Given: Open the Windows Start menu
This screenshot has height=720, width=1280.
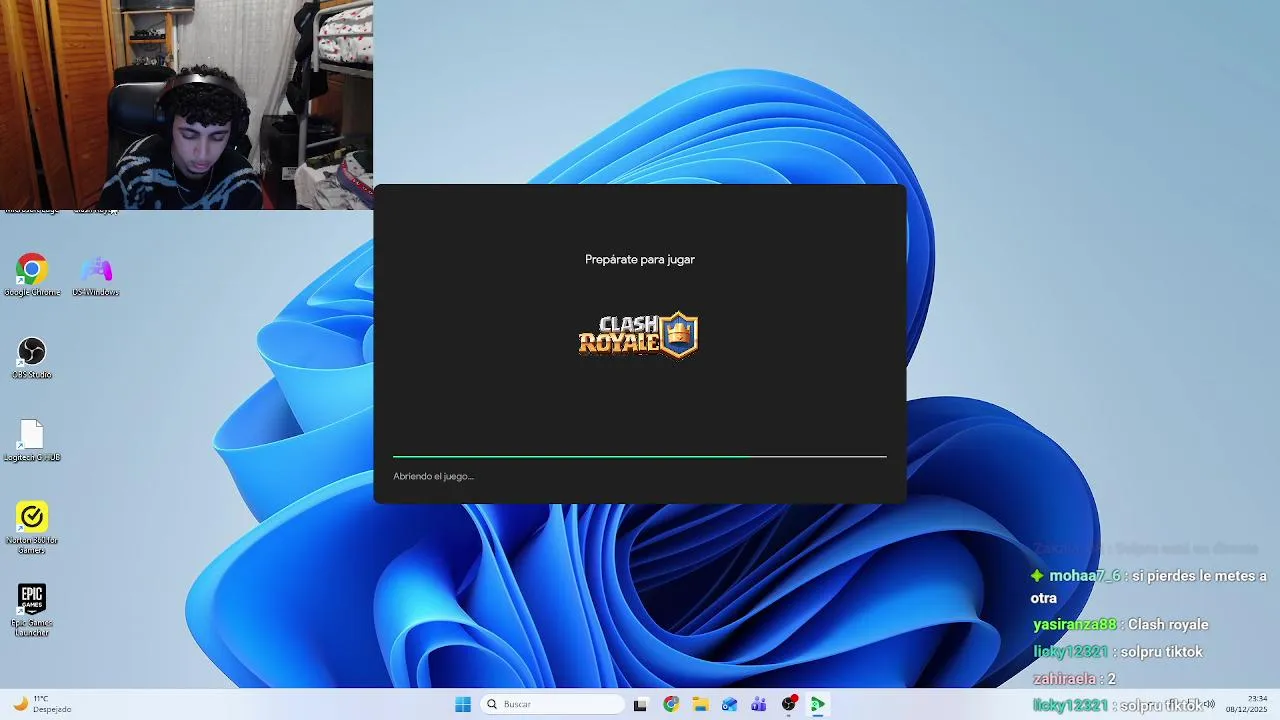Looking at the screenshot, I should [463, 704].
